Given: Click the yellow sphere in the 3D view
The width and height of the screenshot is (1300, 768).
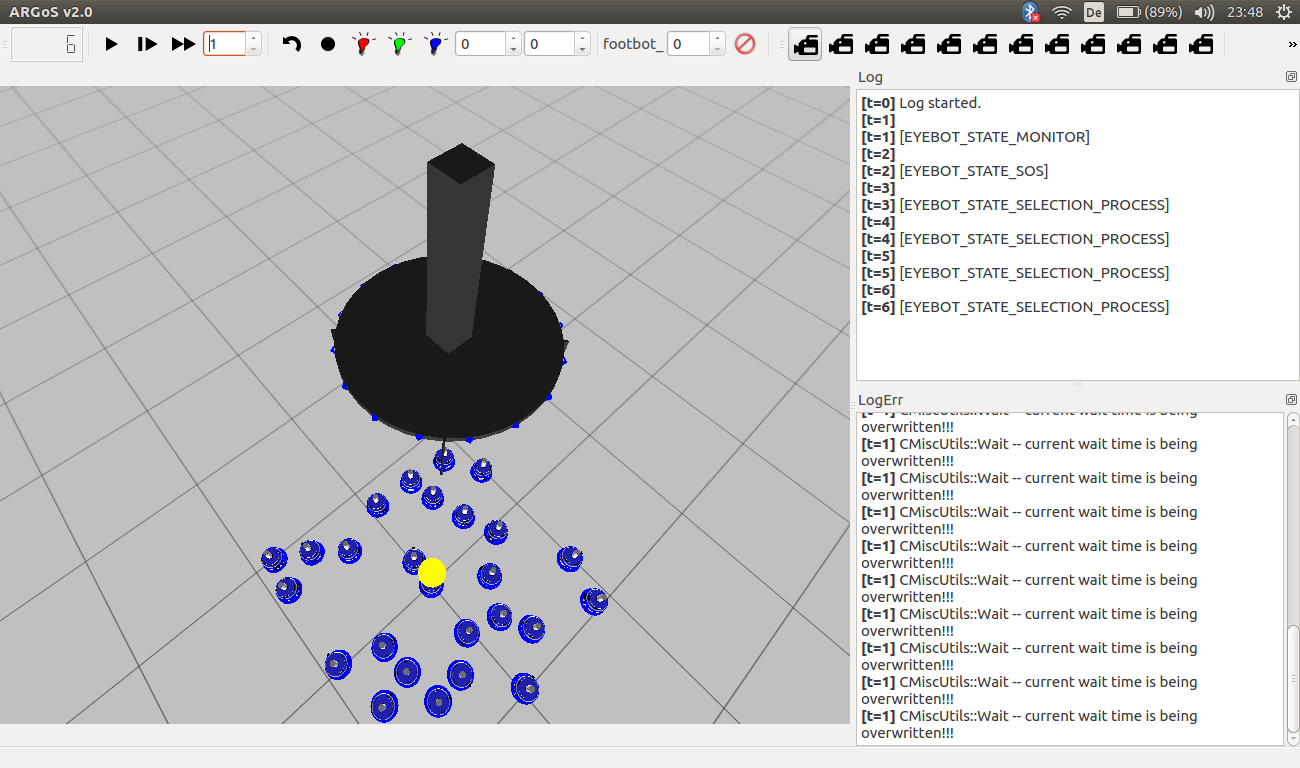Looking at the screenshot, I should [432, 572].
